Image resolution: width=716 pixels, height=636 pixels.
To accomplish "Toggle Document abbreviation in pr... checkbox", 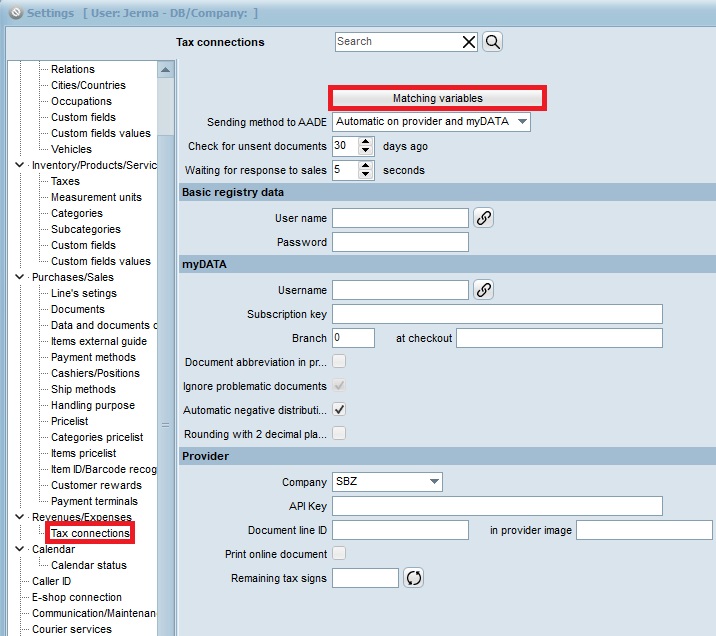I will click(x=339, y=361).
